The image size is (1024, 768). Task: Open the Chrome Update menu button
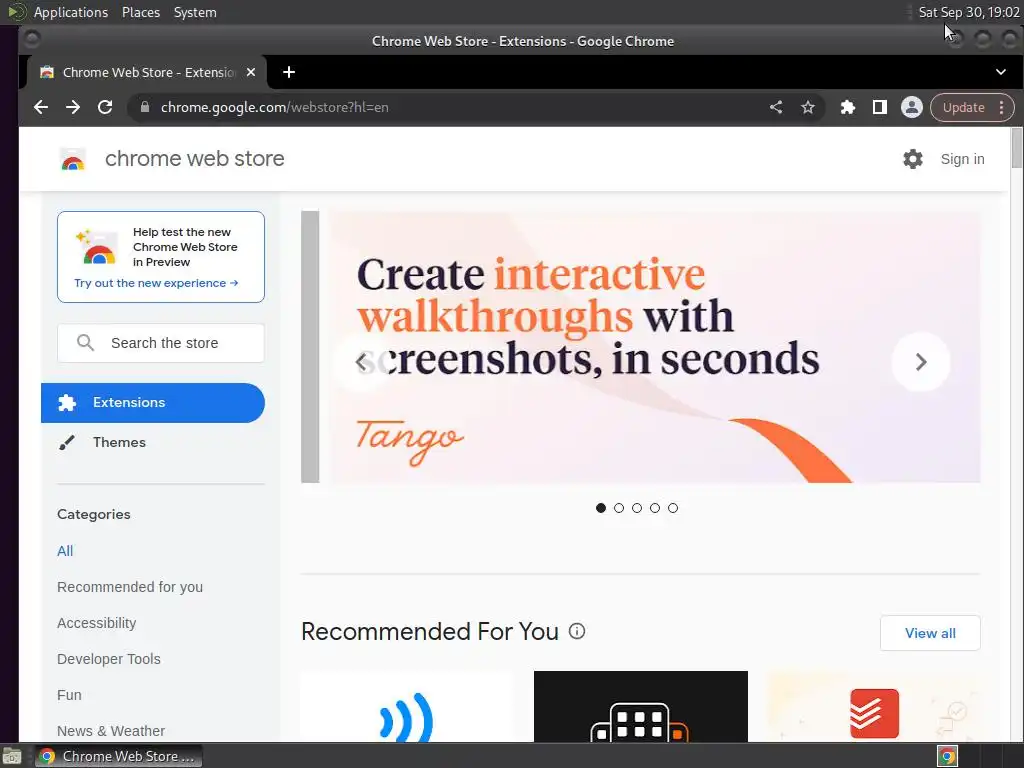972,107
